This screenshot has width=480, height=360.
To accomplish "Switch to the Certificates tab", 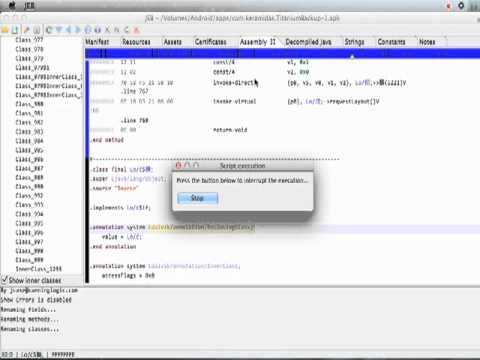I will click(x=211, y=42).
